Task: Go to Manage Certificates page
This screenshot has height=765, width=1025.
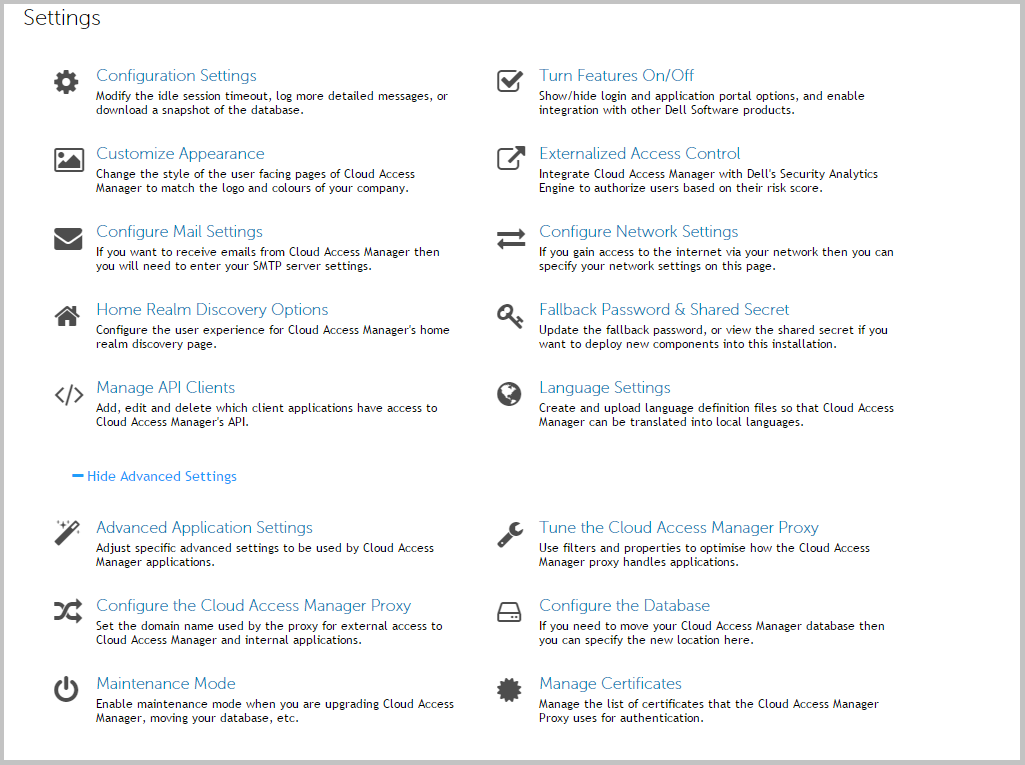Action: tap(610, 684)
